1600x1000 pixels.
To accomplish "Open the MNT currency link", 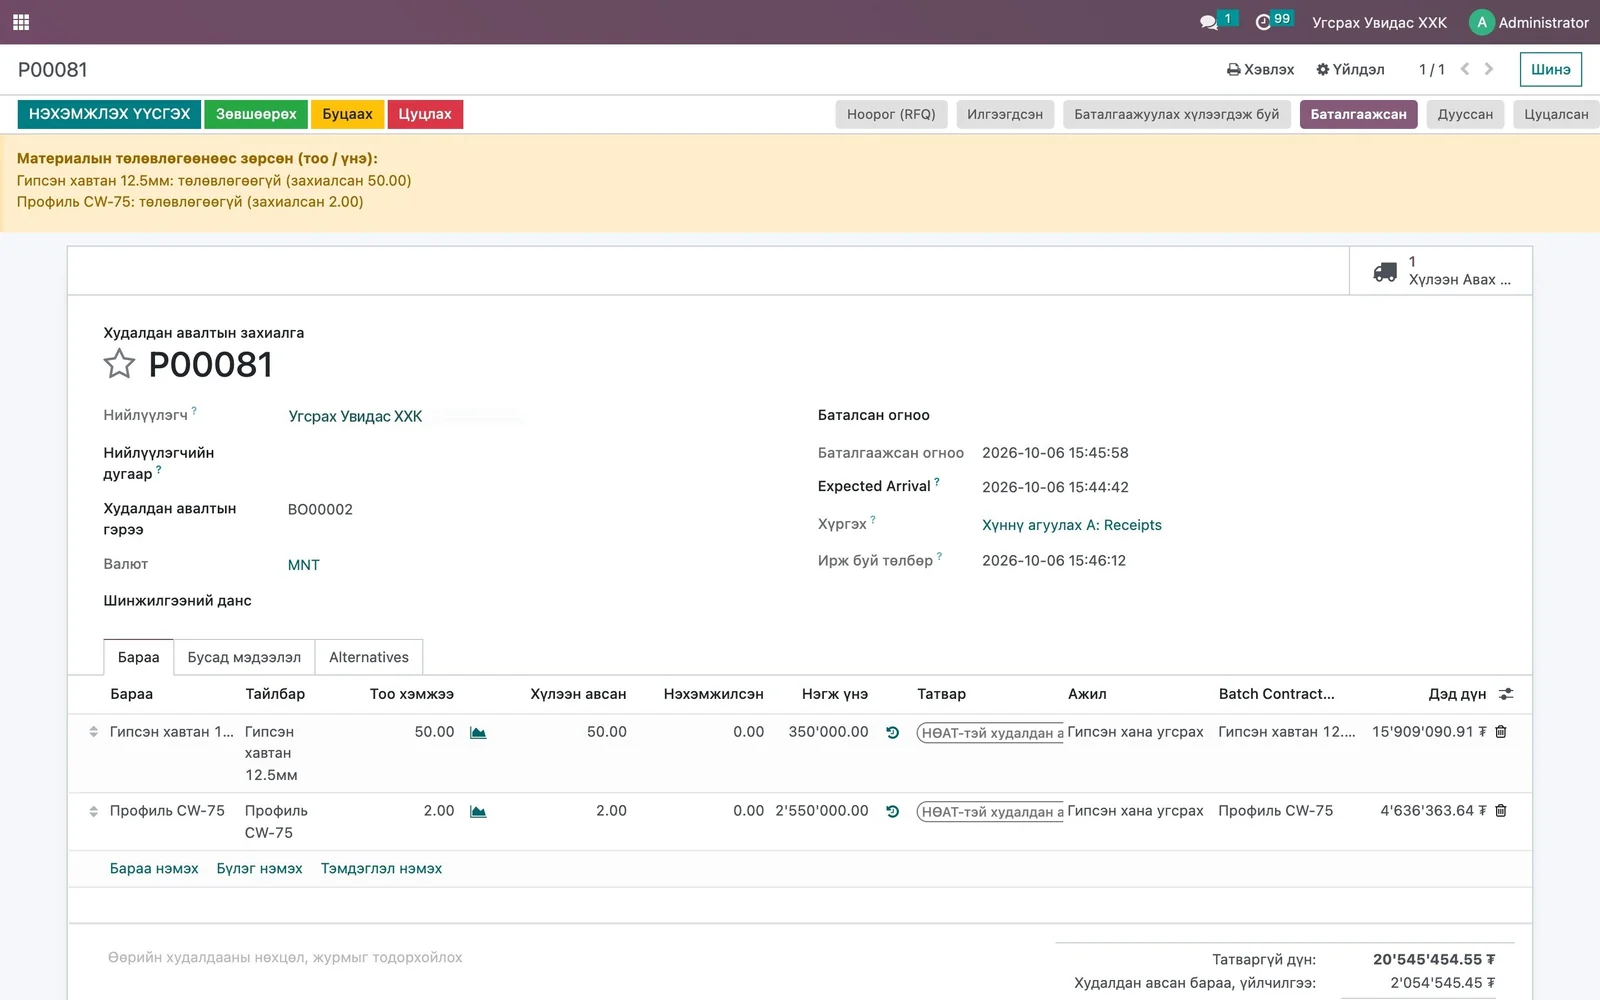I will pyautogui.click(x=304, y=565).
